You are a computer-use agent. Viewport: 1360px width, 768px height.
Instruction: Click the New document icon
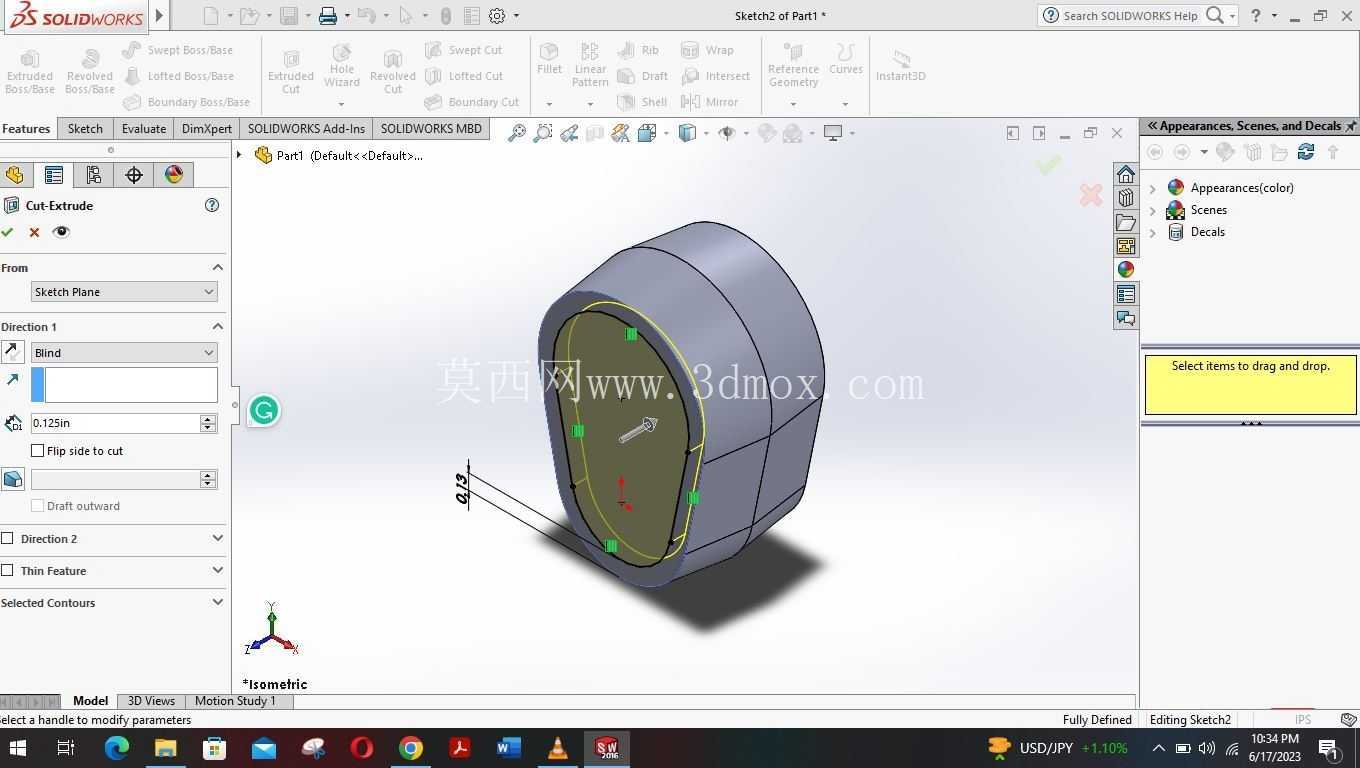click(x=210, y=15)
